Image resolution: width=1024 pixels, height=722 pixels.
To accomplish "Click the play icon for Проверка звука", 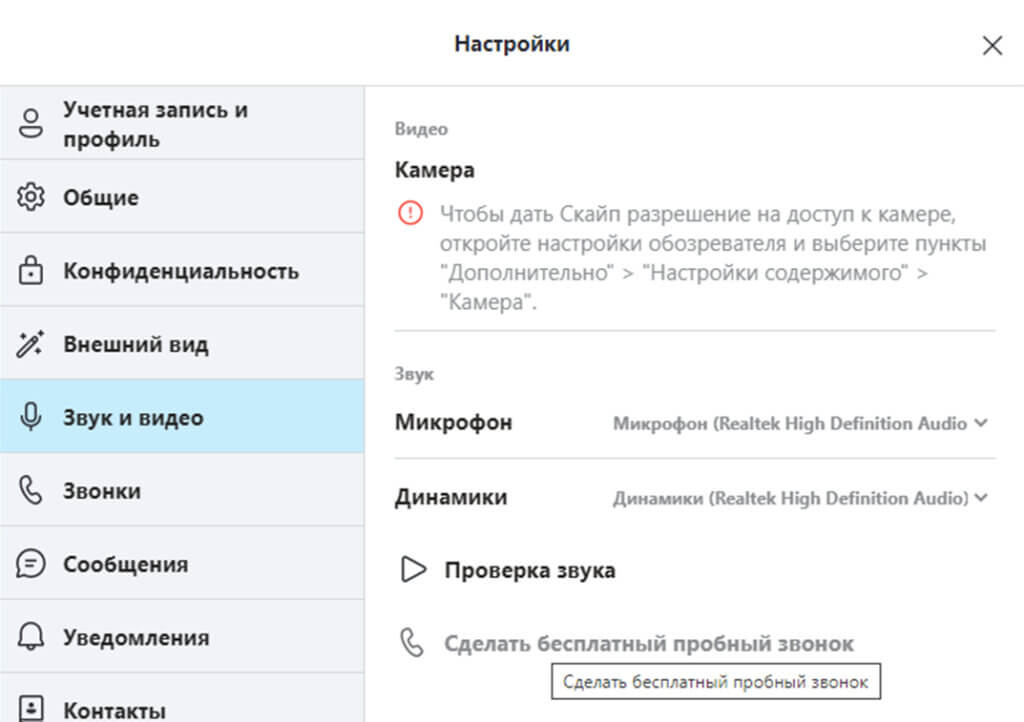I will [412, 570].
